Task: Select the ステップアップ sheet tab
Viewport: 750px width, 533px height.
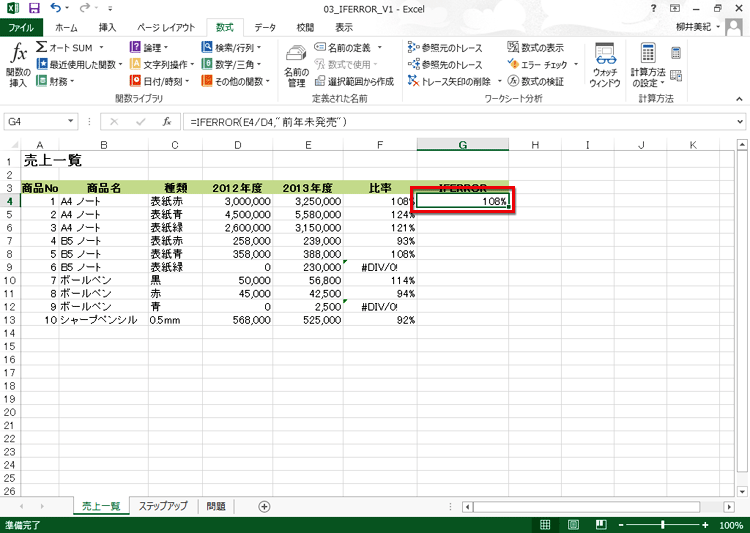Action: [163, 506]
